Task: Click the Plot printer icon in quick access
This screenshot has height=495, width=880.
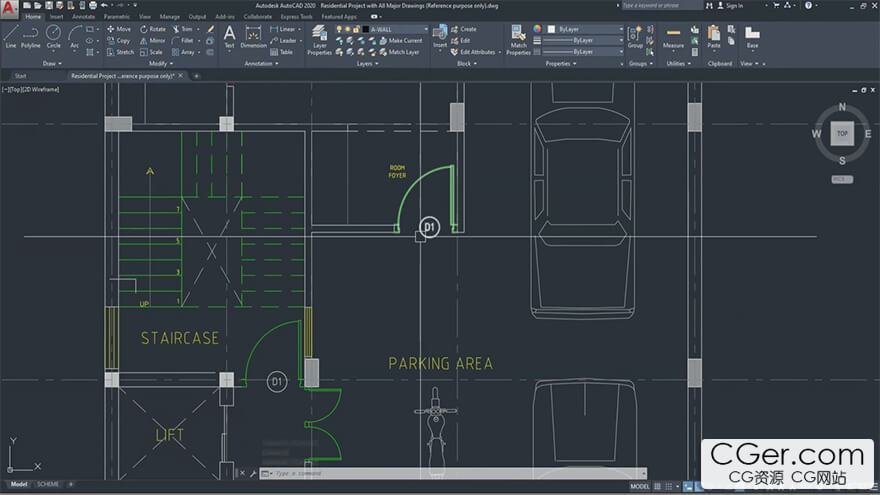Action: click(93, 6)
